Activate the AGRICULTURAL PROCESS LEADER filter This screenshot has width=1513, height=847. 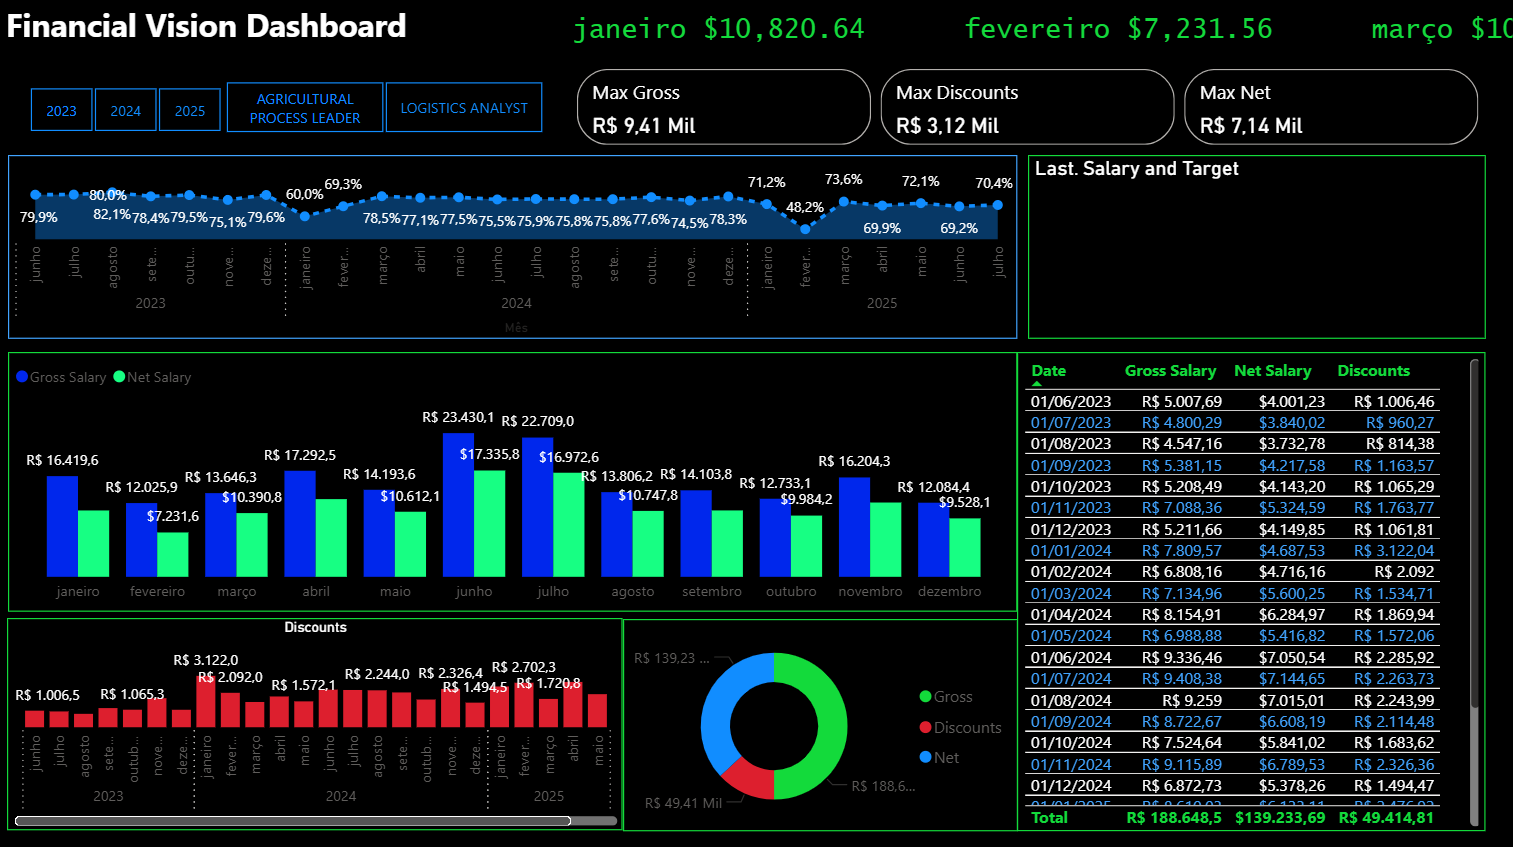pos(304,106)
